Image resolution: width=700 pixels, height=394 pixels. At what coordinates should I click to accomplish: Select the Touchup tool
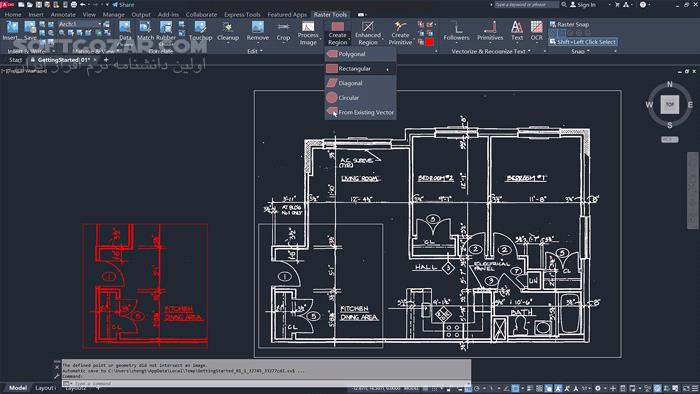click(200, 30)
